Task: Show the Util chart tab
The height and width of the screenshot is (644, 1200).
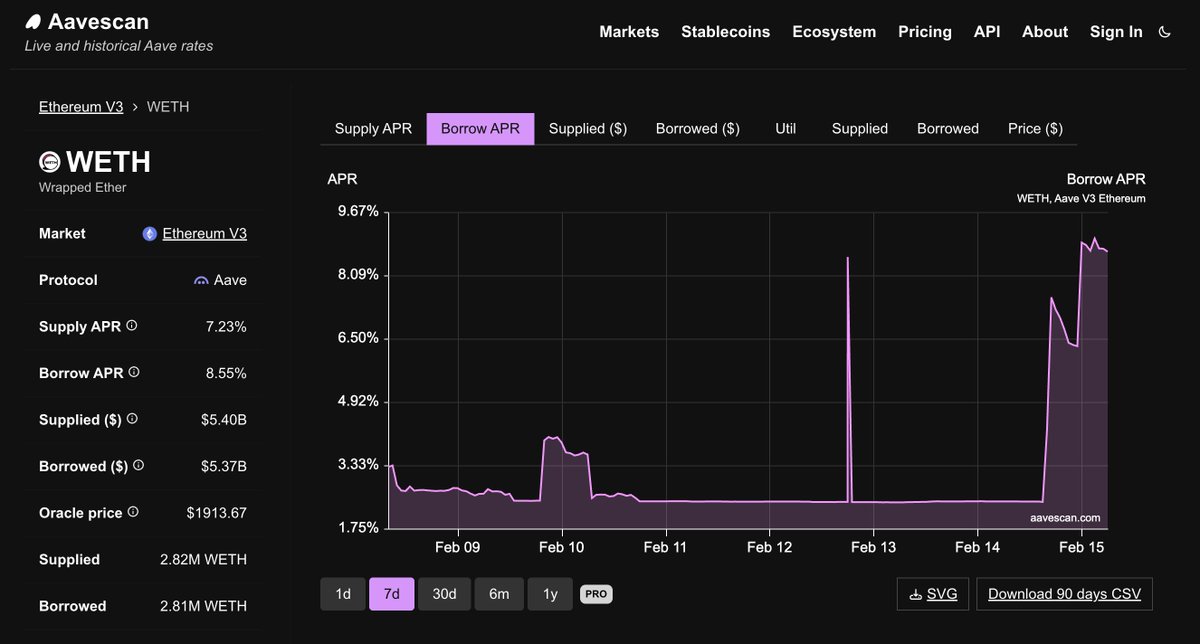Action: (786, 129)
